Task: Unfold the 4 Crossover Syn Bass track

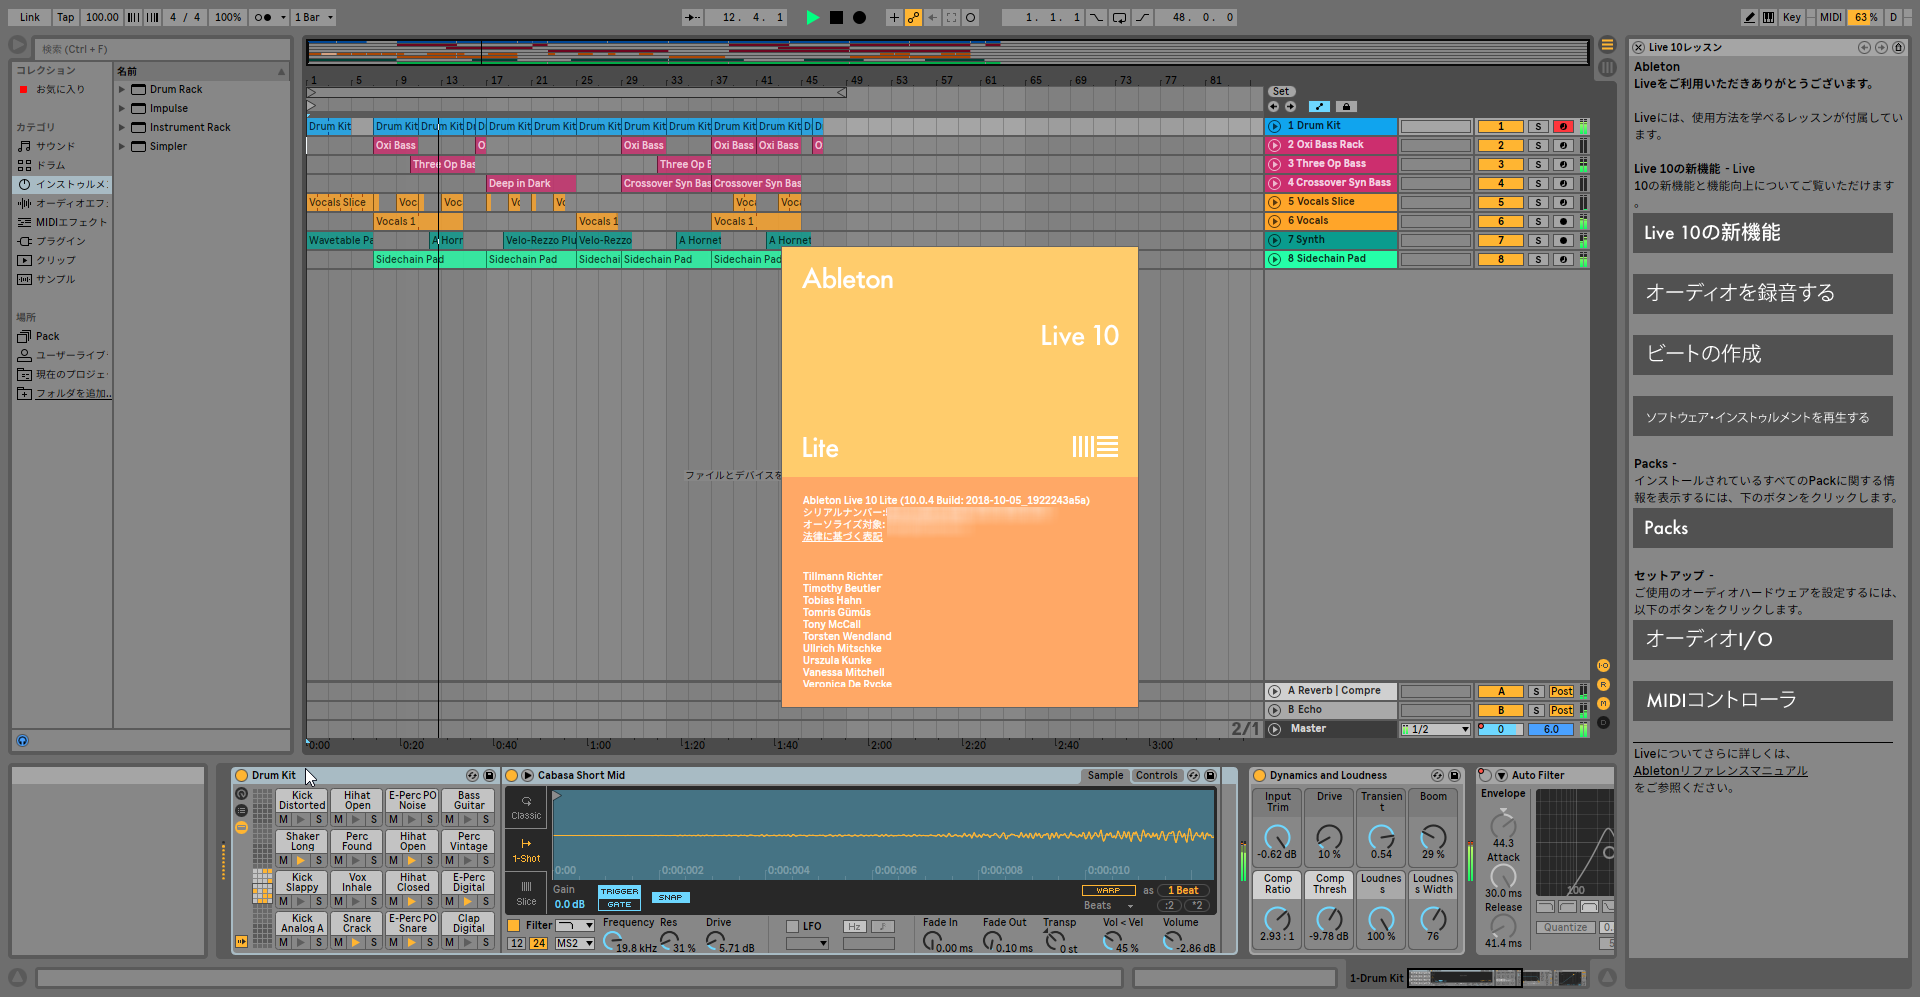Action: (x=1275, y=183)
